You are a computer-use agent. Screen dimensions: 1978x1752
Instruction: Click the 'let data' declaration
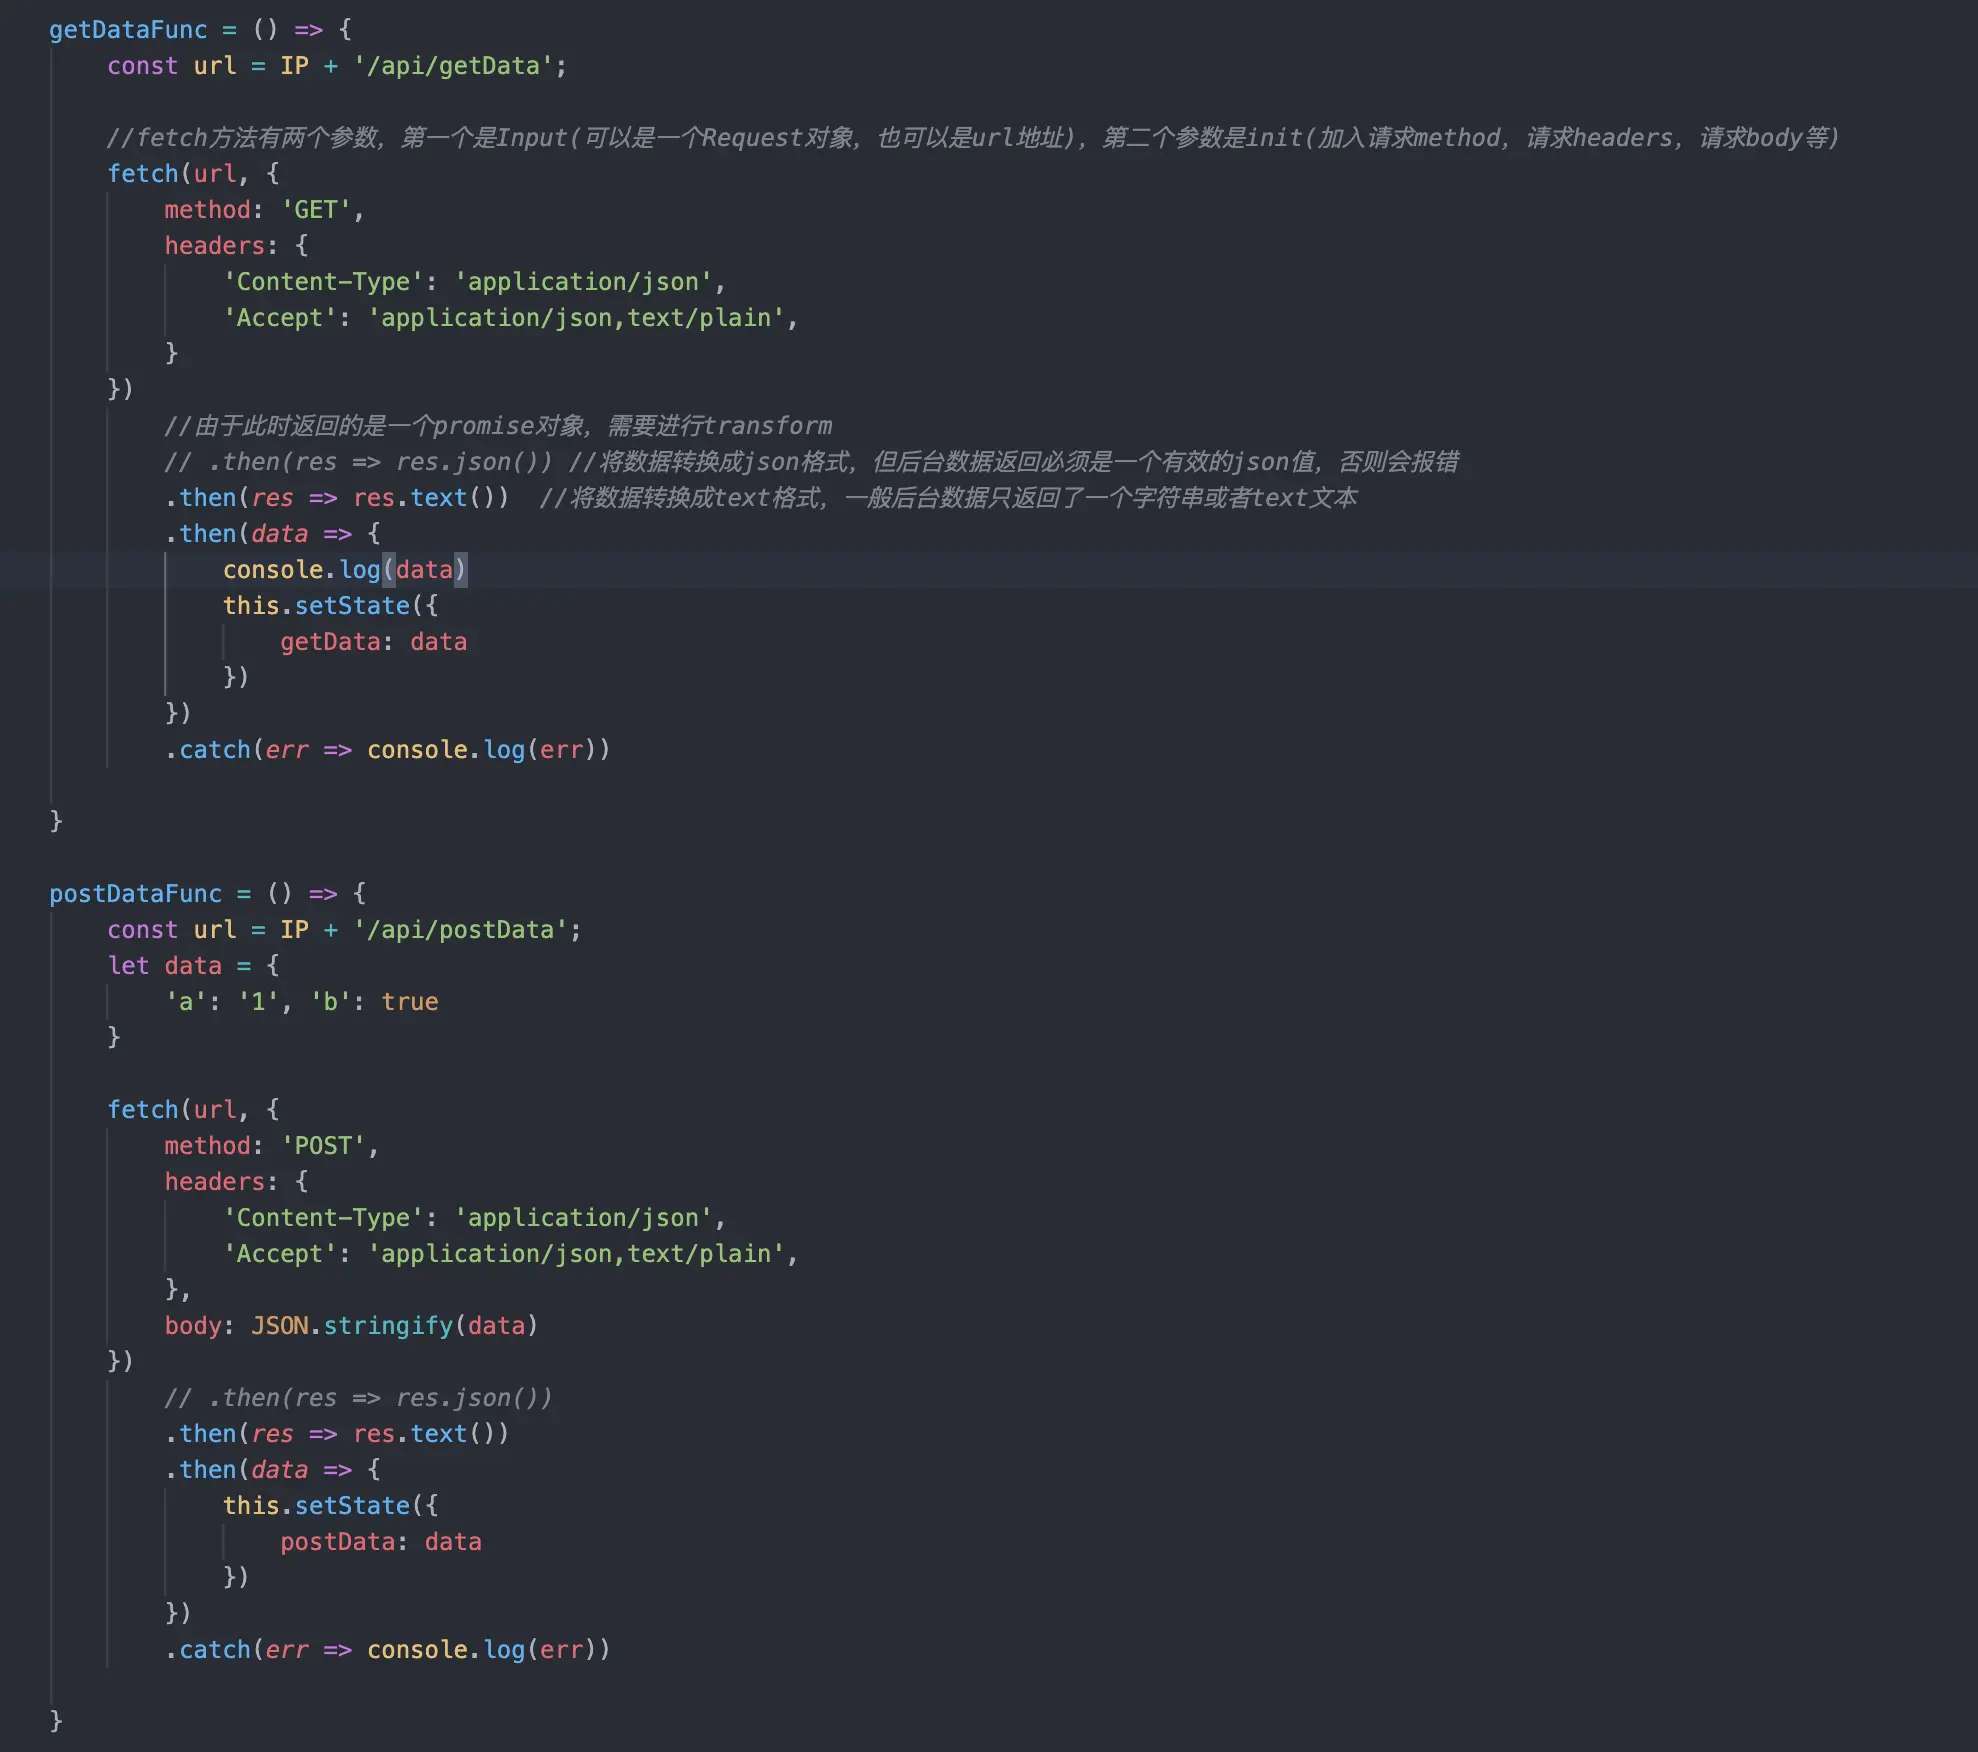tap(164, 966)
